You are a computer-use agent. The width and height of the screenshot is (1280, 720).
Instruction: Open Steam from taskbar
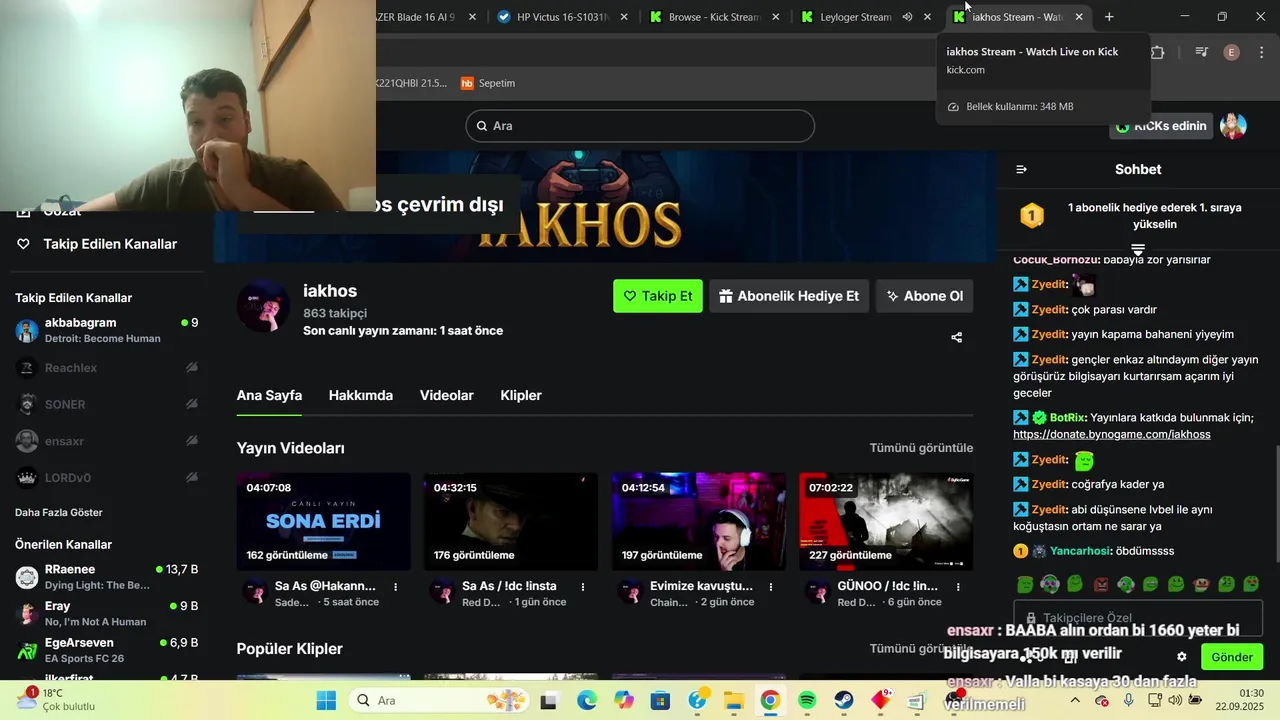click(844, 700)
